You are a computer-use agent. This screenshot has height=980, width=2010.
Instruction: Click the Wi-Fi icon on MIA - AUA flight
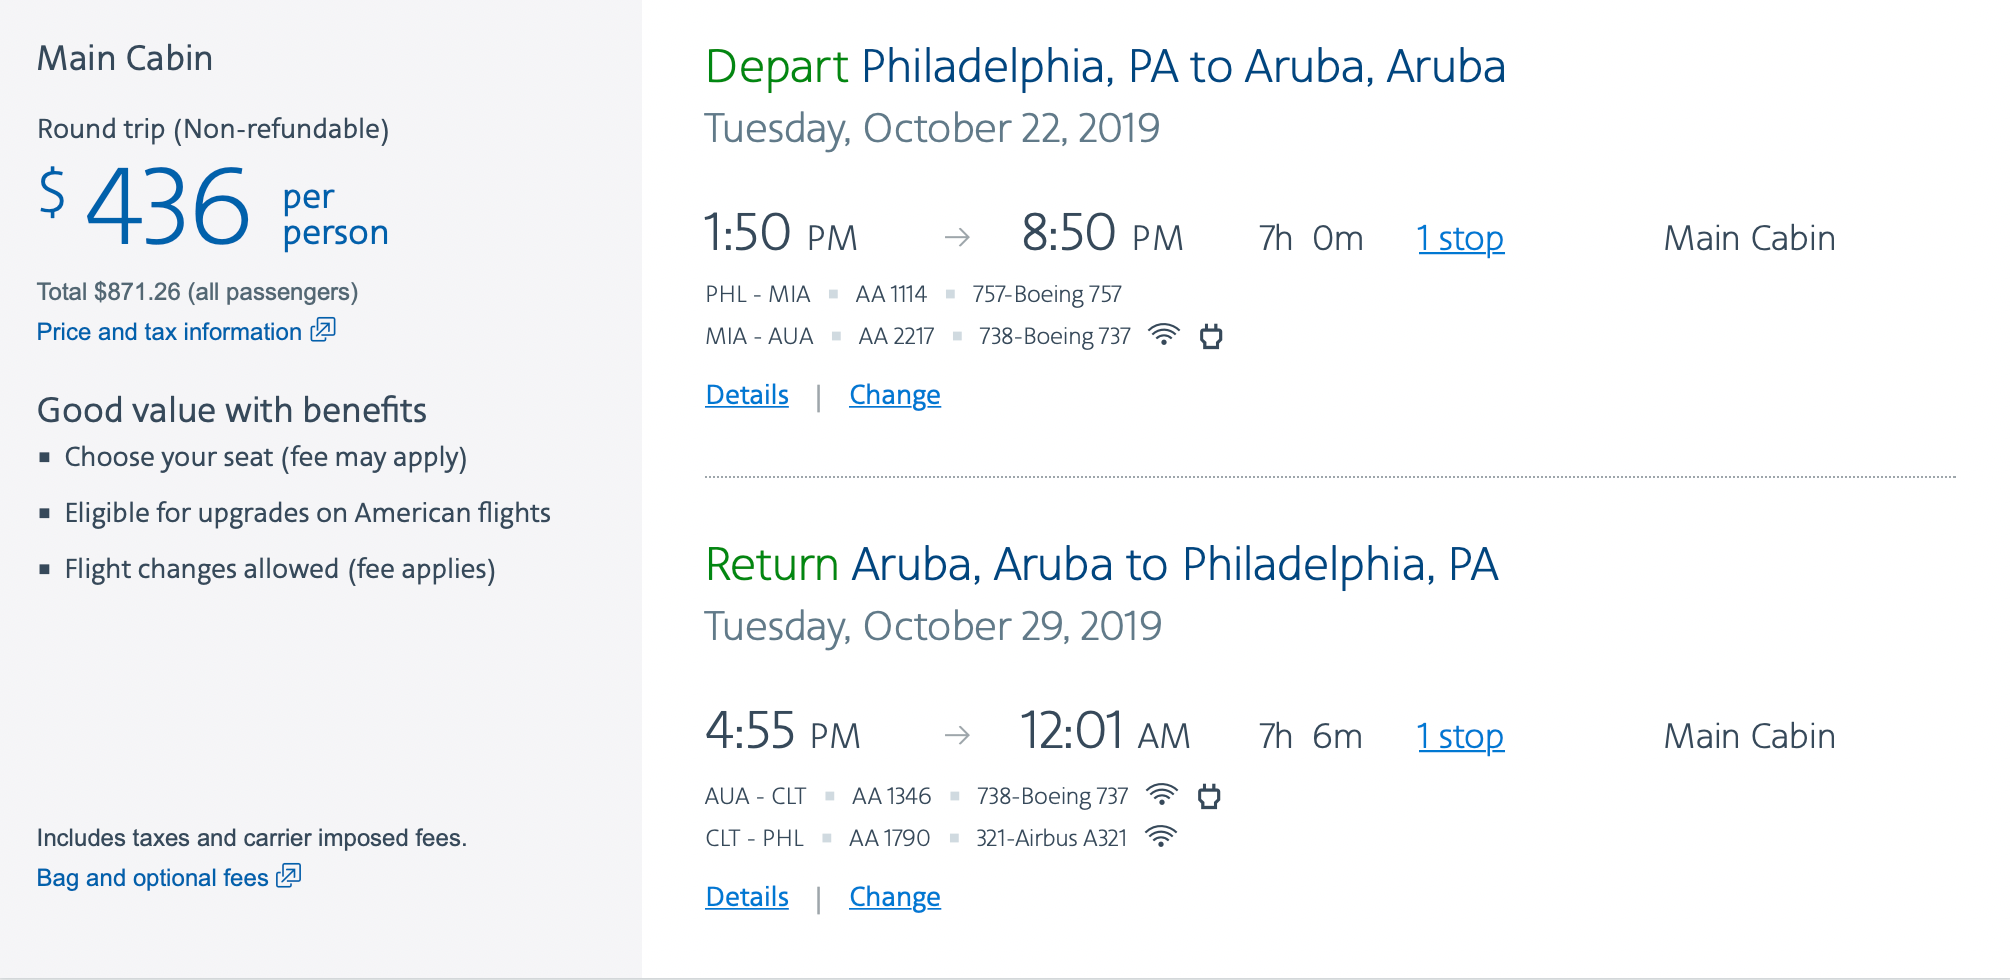coord(1163,335)
